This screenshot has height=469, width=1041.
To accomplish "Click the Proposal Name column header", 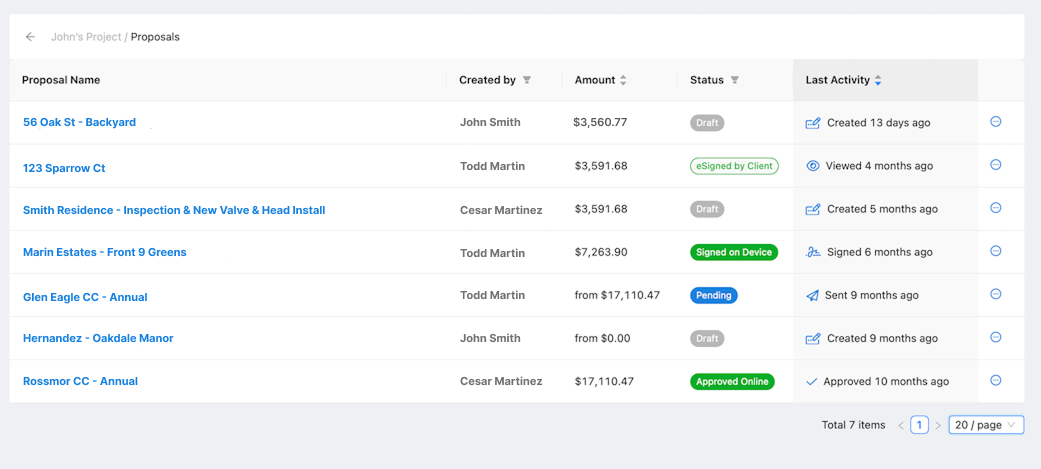I will [61, 80].
